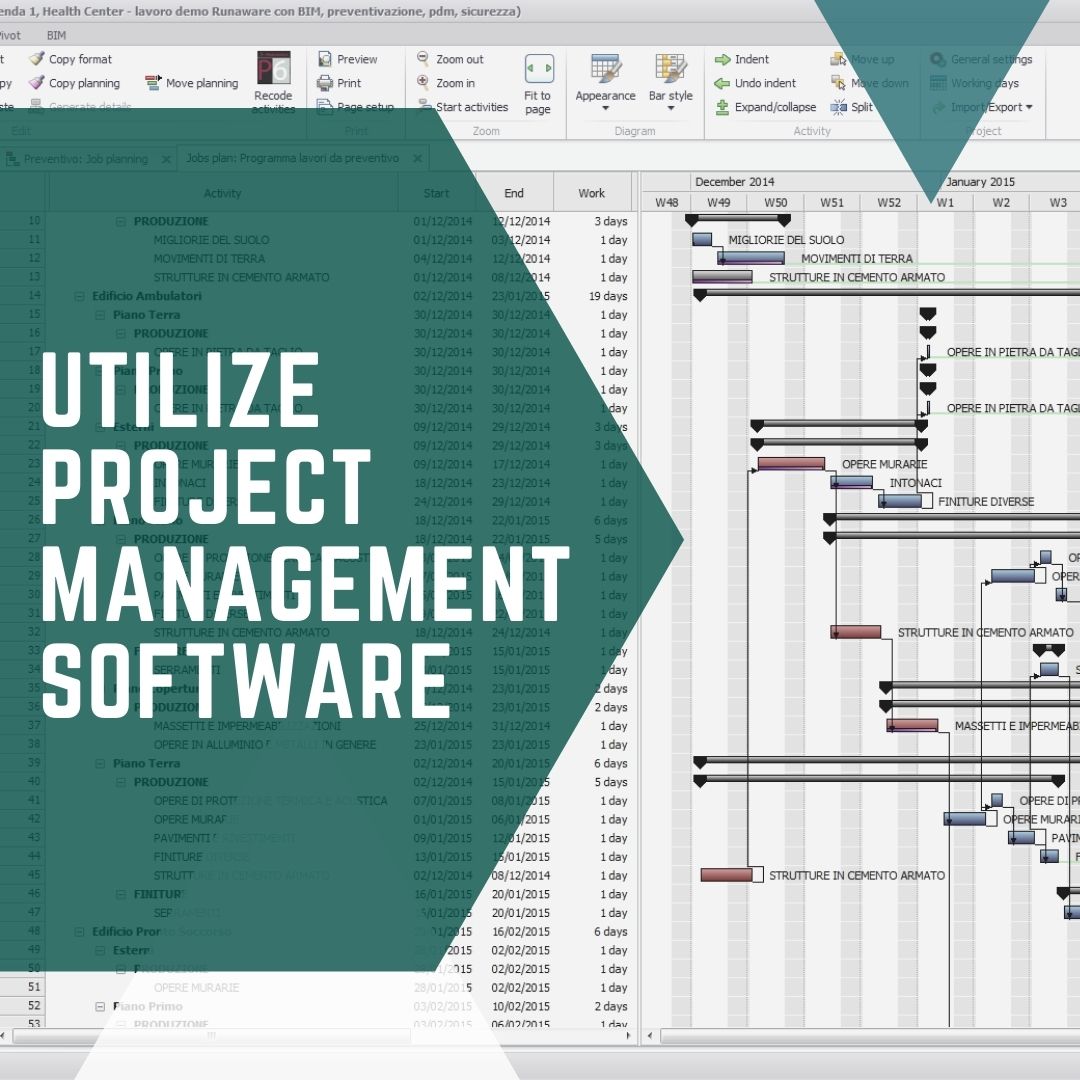The height and width of the screenshot is (1080, 1080).
Task: Click the Undo indent arrow icon
Action: (x=722, y=83)
